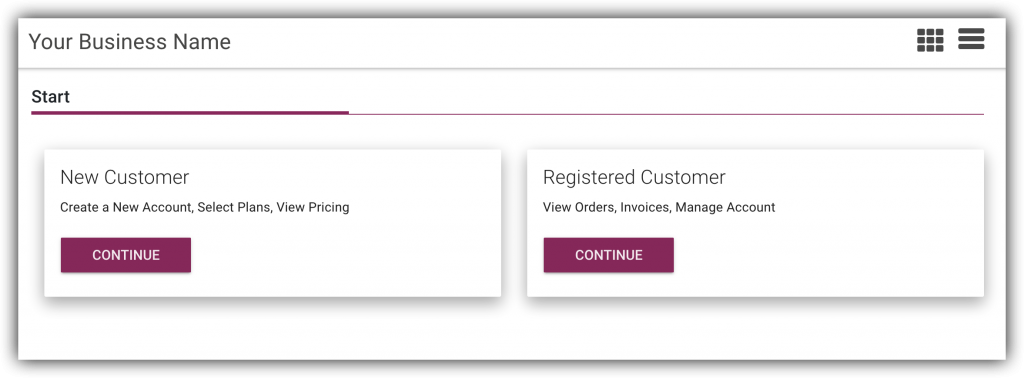Click the View Pricing text
This screenshot has width=1024, height=378.
(313, 208)
